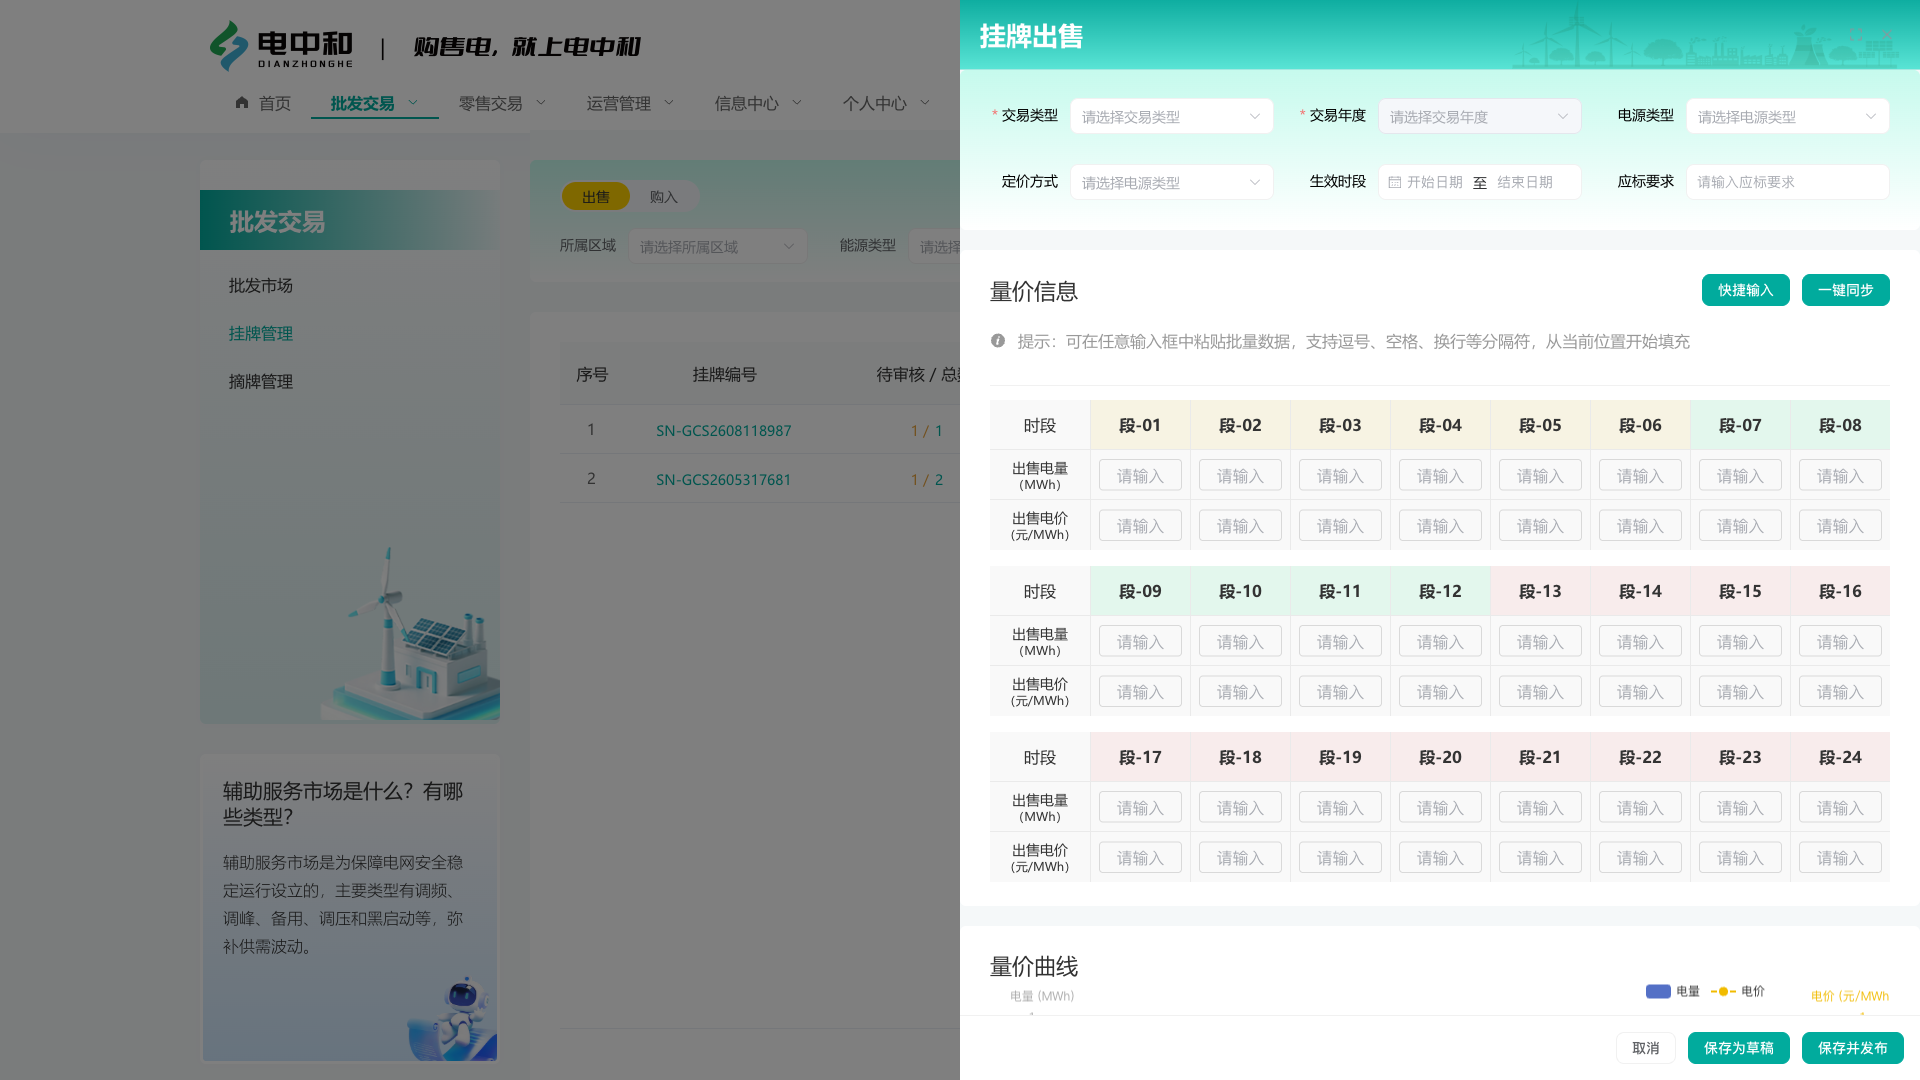This screenshot has height=1080, width=1920.
Task: Open the 定价方式 dropdown
Action: click(x=1172, y=182)
